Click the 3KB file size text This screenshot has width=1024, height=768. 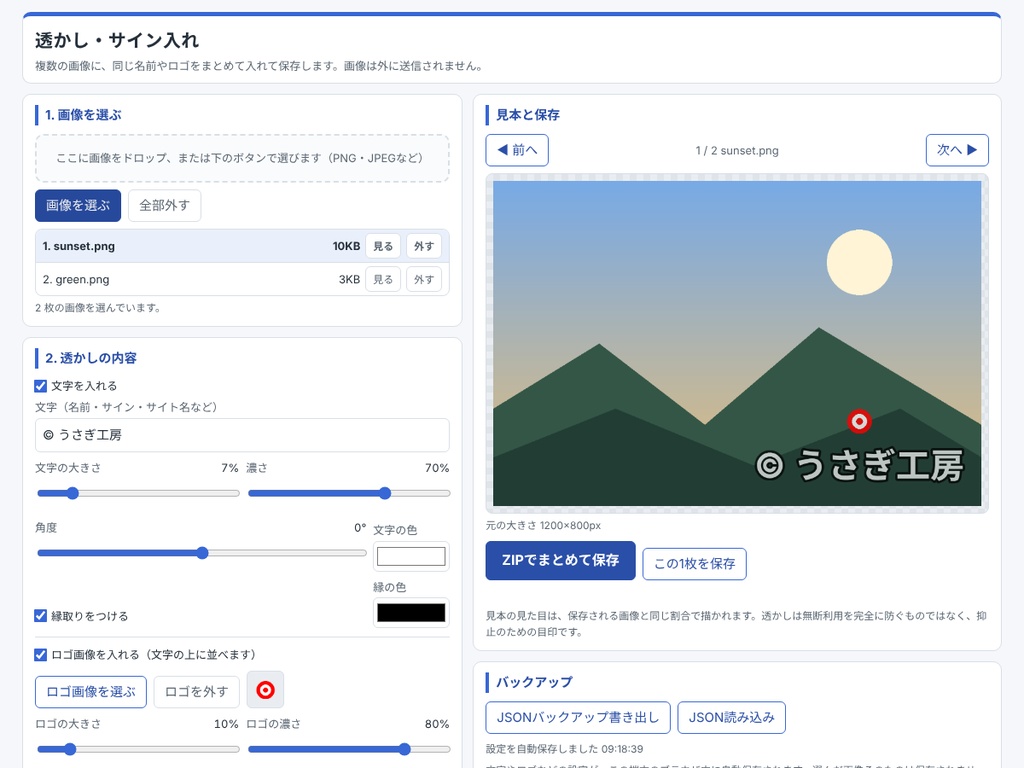349,280
